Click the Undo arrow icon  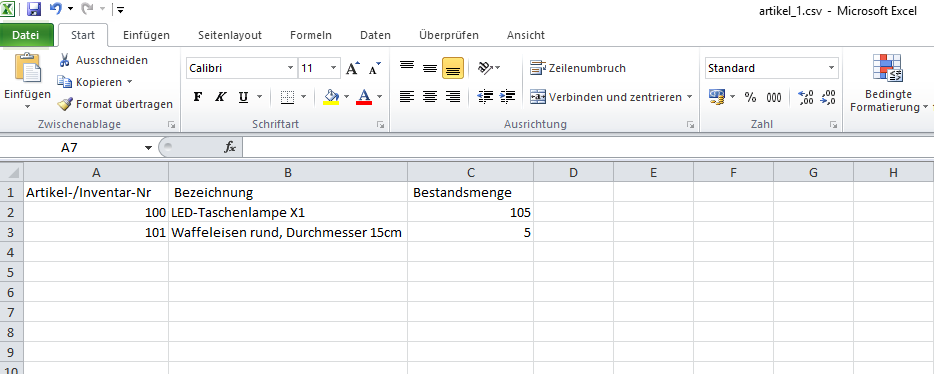pos(55,9)
